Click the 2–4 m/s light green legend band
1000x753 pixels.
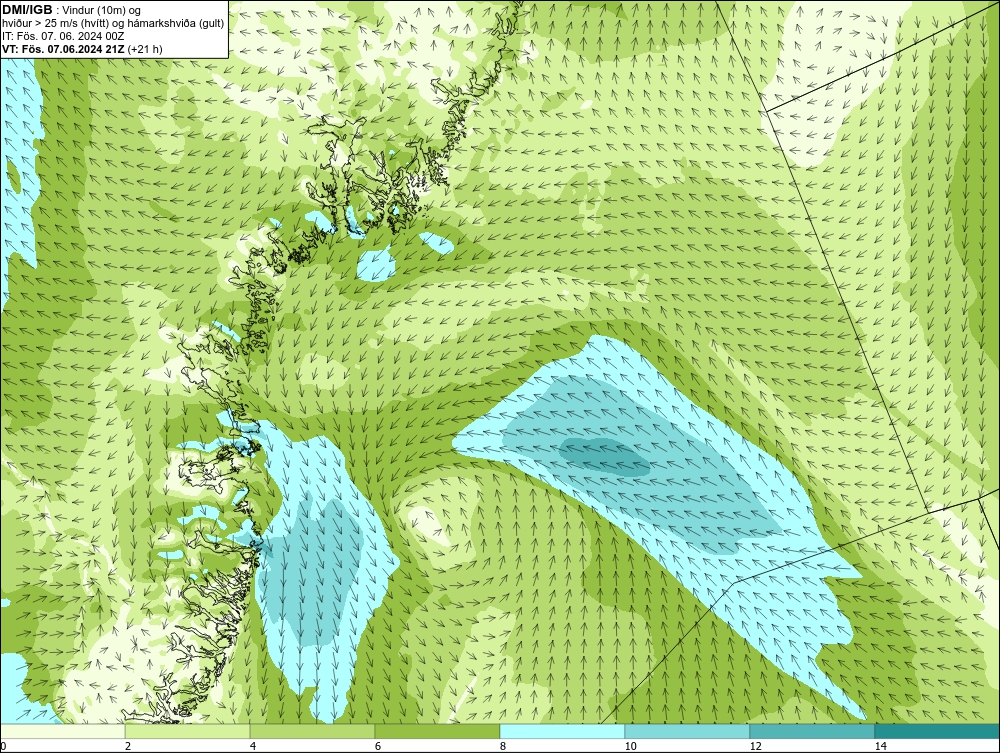tap(188, 731)
